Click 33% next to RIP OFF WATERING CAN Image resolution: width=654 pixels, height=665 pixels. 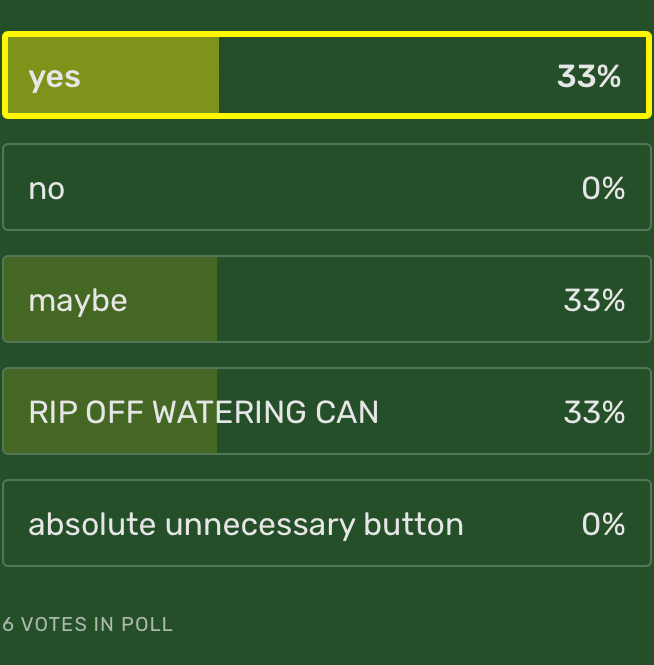click(594, 412)
